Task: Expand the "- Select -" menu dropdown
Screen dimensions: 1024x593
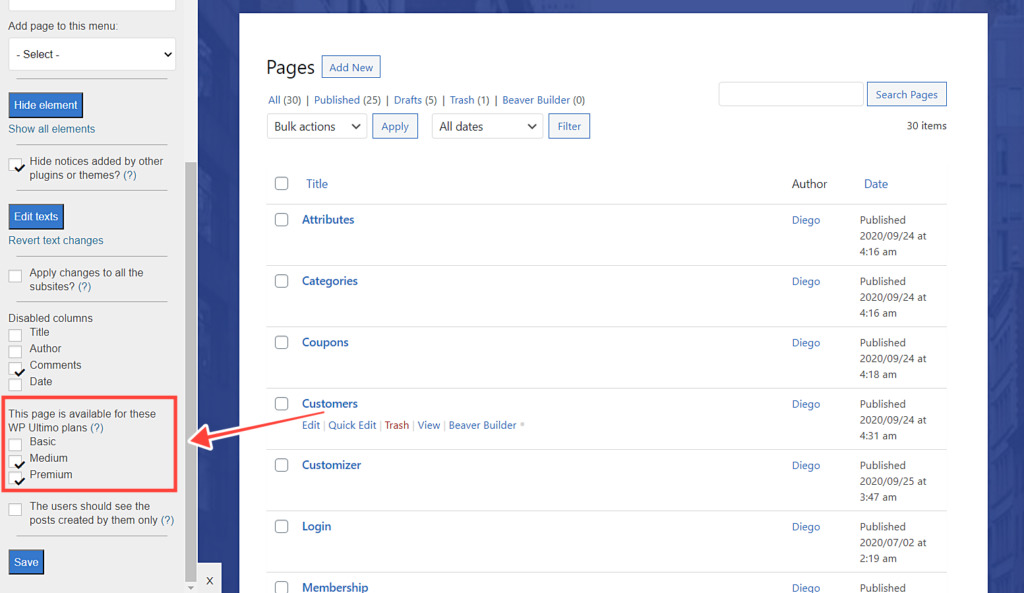Action: [x=91, y=54]
